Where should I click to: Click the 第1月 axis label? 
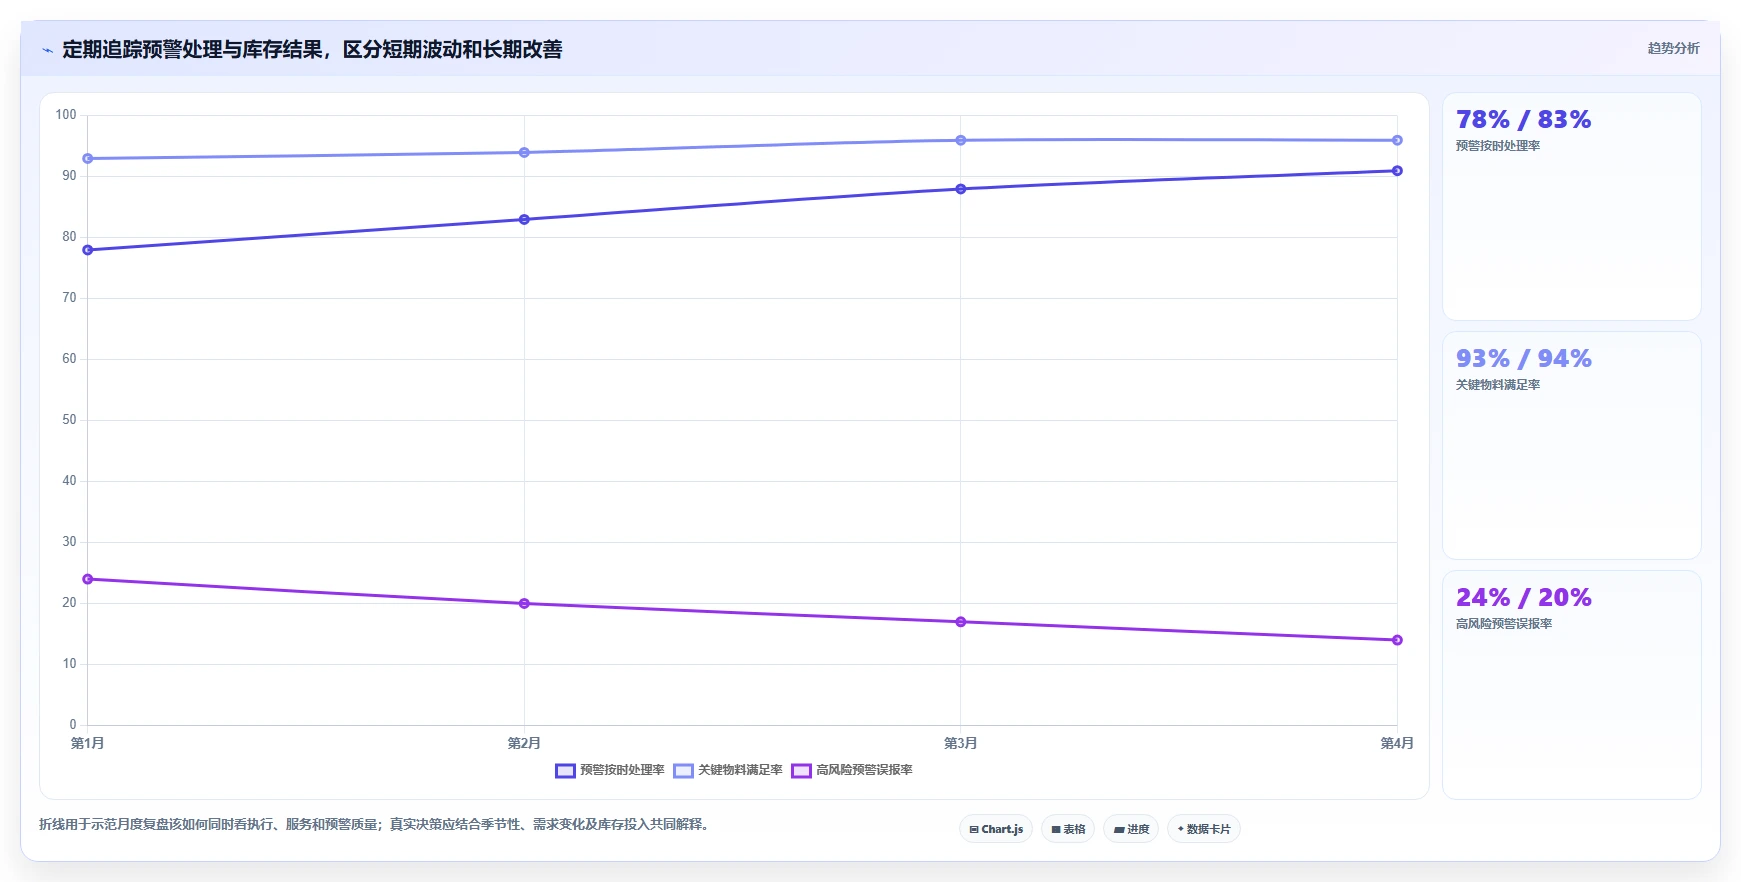click(x=88, y=743)
